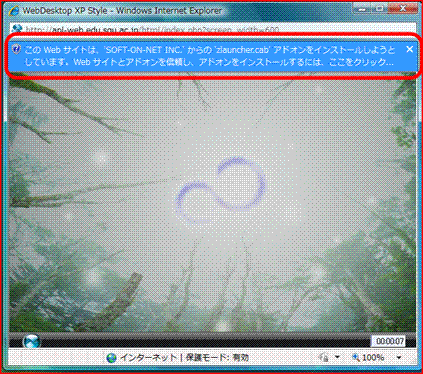Maximize the Internet Explorer window
This screenshot has height=374, width=423.
(379, 9)
